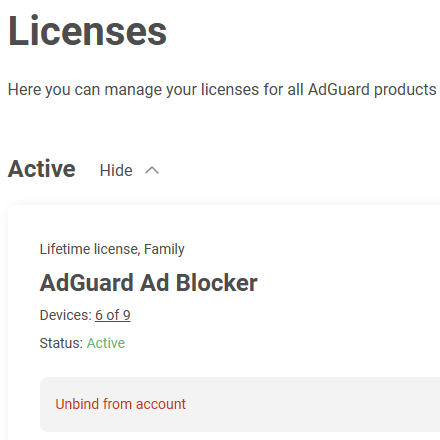This screenshot has height=440, width=440.
Task: Click the Lifetime license, Family label
Action: tap(112, 249)
